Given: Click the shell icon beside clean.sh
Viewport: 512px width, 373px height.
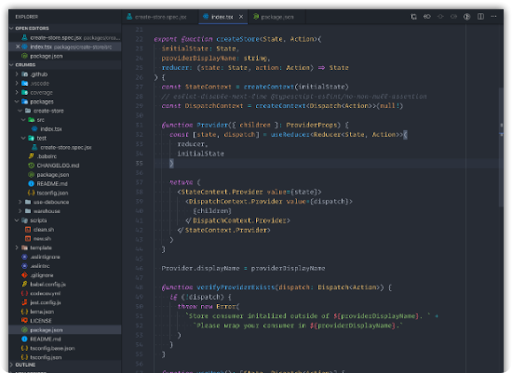Looking at the screenshot, I should (28, 230).
